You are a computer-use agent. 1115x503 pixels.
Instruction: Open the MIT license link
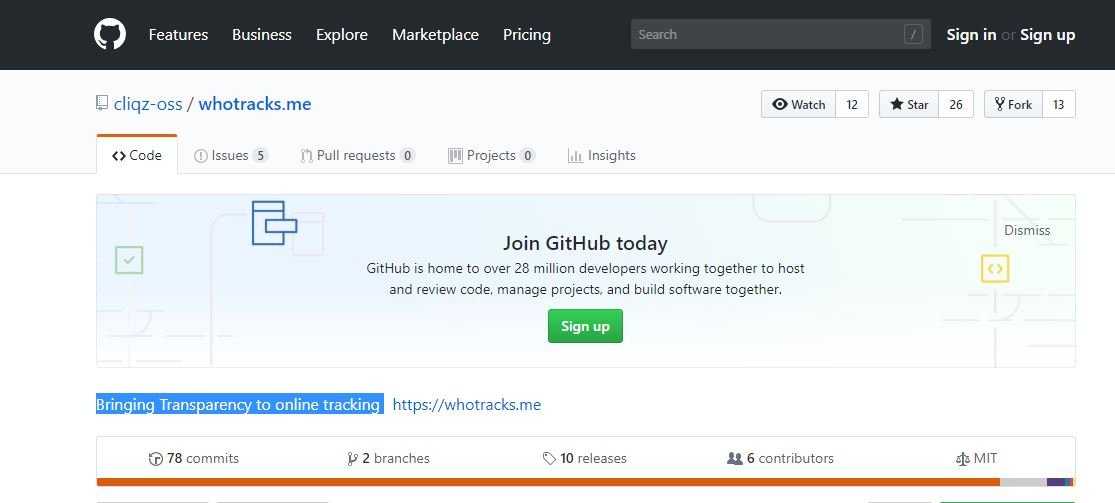pyautogui.click(x=976, y=458)
